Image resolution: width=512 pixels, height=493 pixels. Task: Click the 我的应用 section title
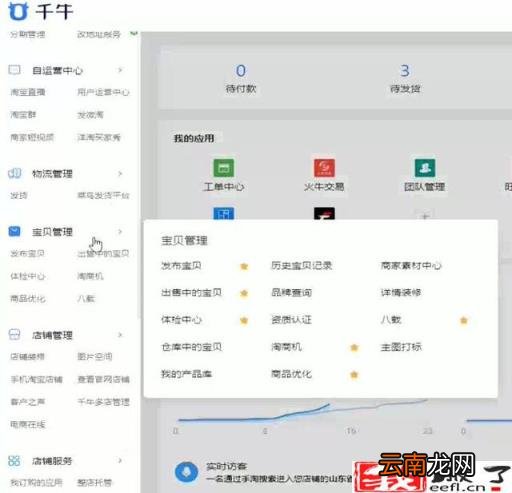click(194, 138)
